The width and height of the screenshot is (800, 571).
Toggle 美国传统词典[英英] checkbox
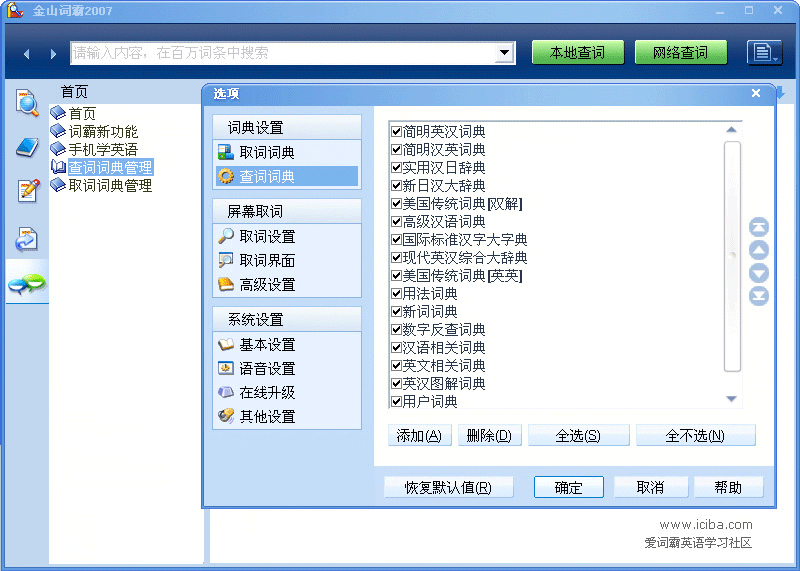(396, 276)
